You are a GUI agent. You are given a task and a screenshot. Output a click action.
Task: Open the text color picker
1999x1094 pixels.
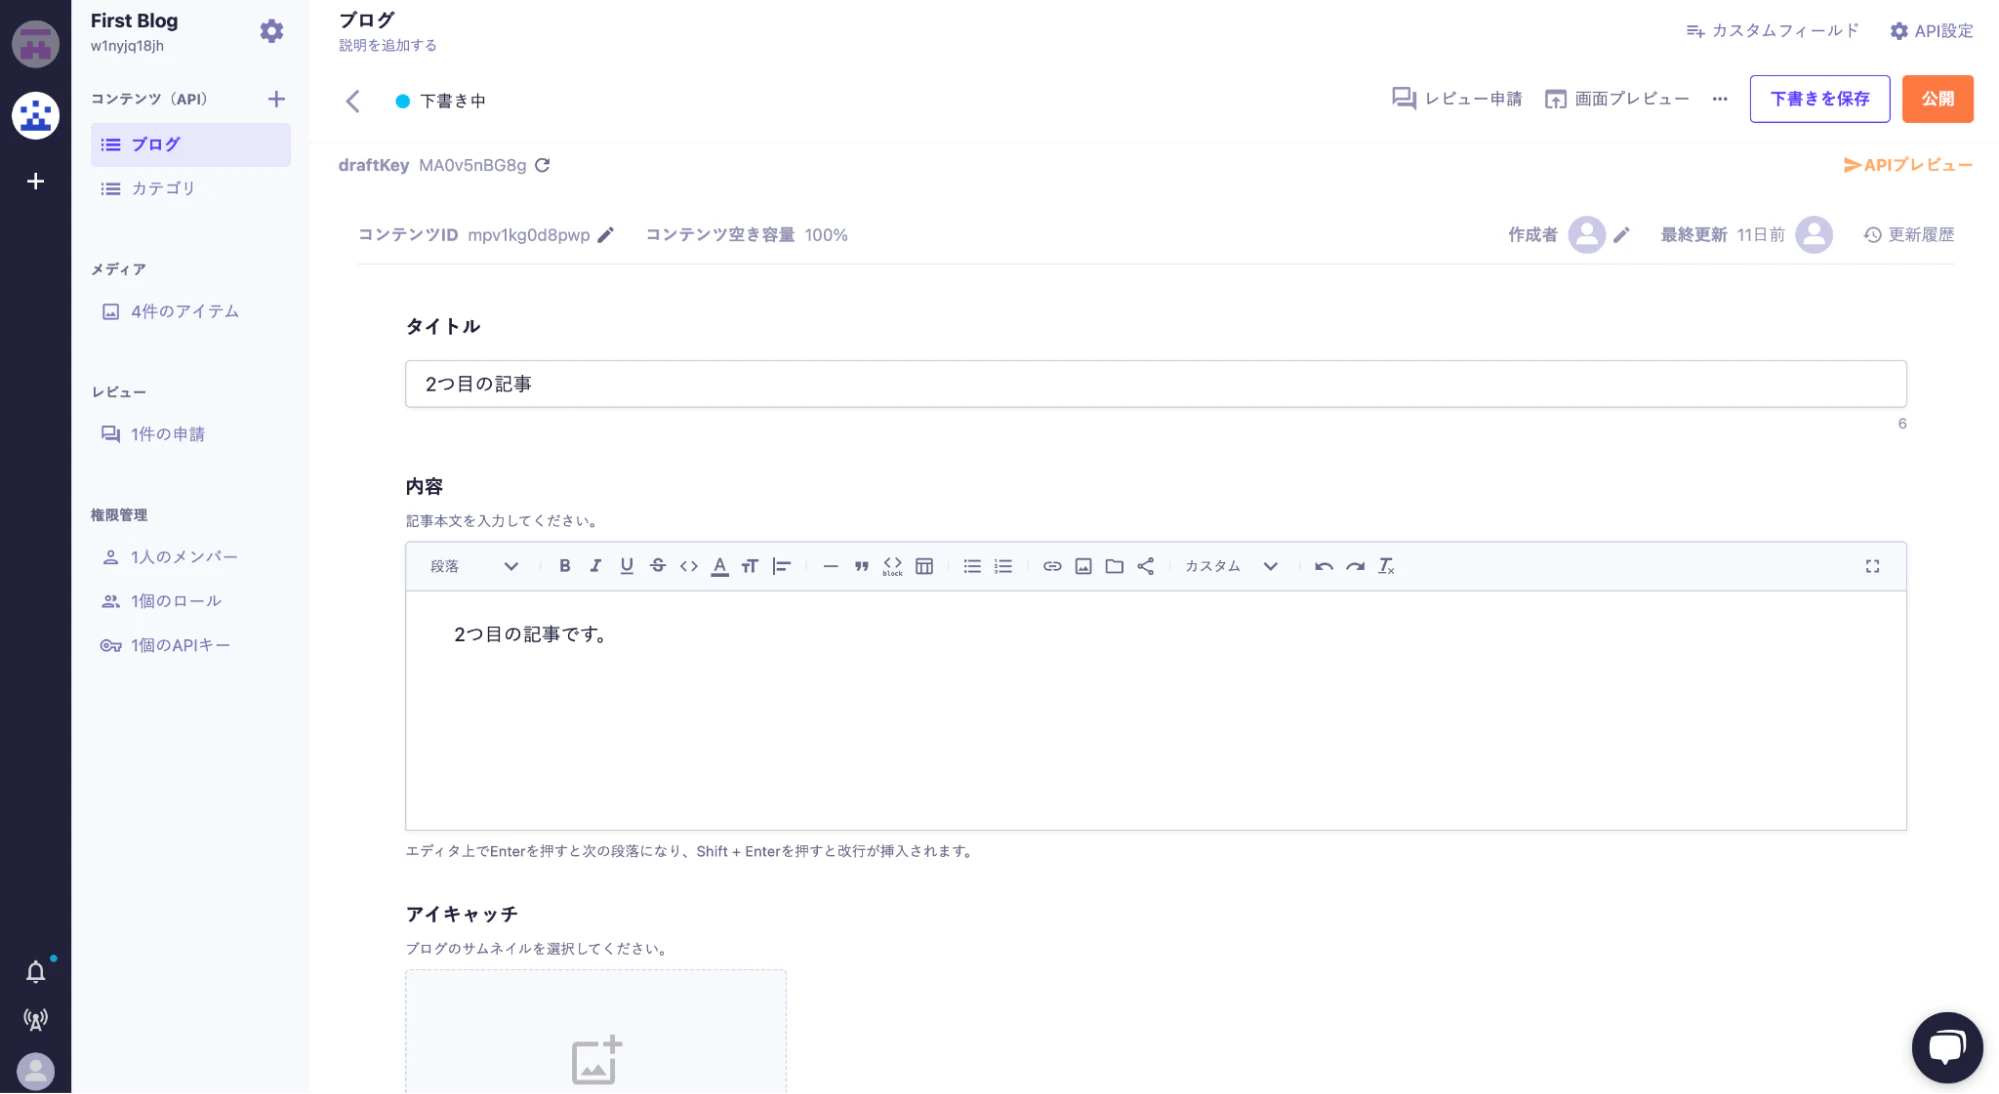tap(720, 566)
